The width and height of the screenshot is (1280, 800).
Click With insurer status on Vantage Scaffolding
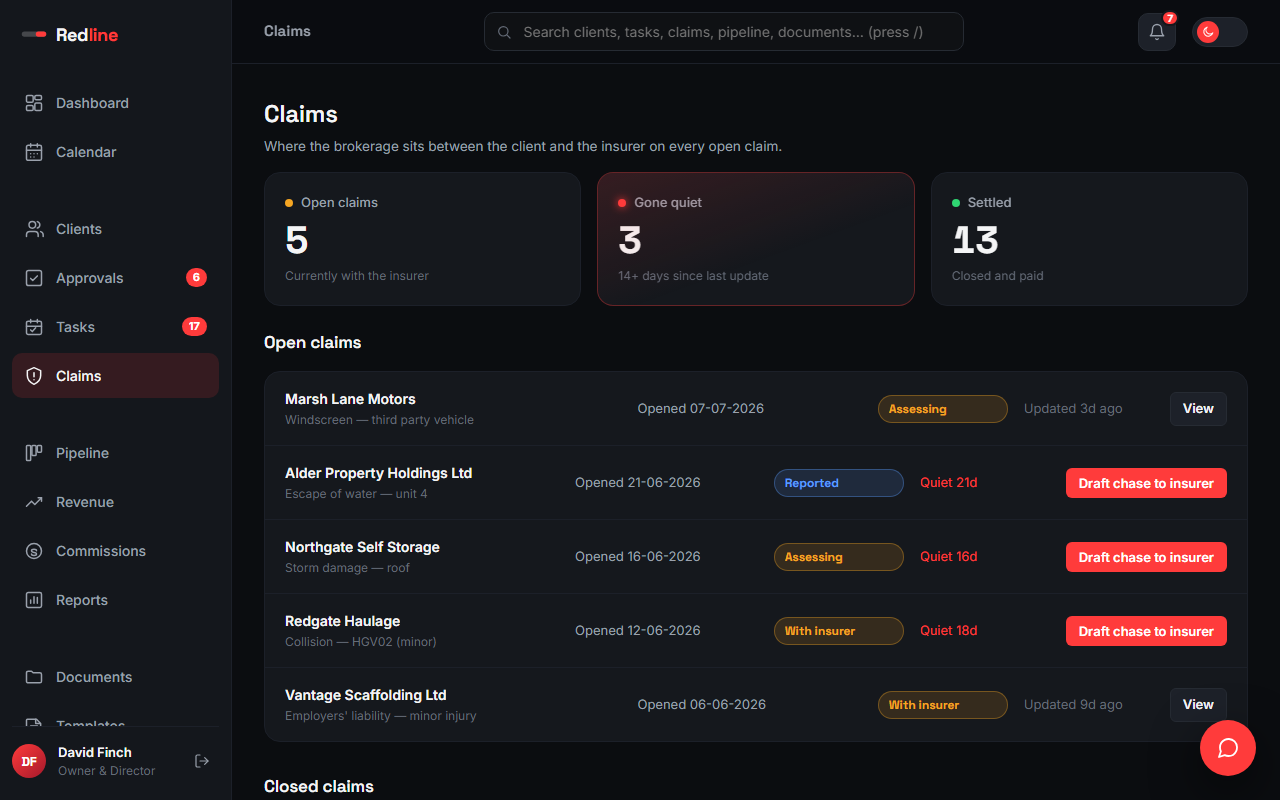point(943,705)
